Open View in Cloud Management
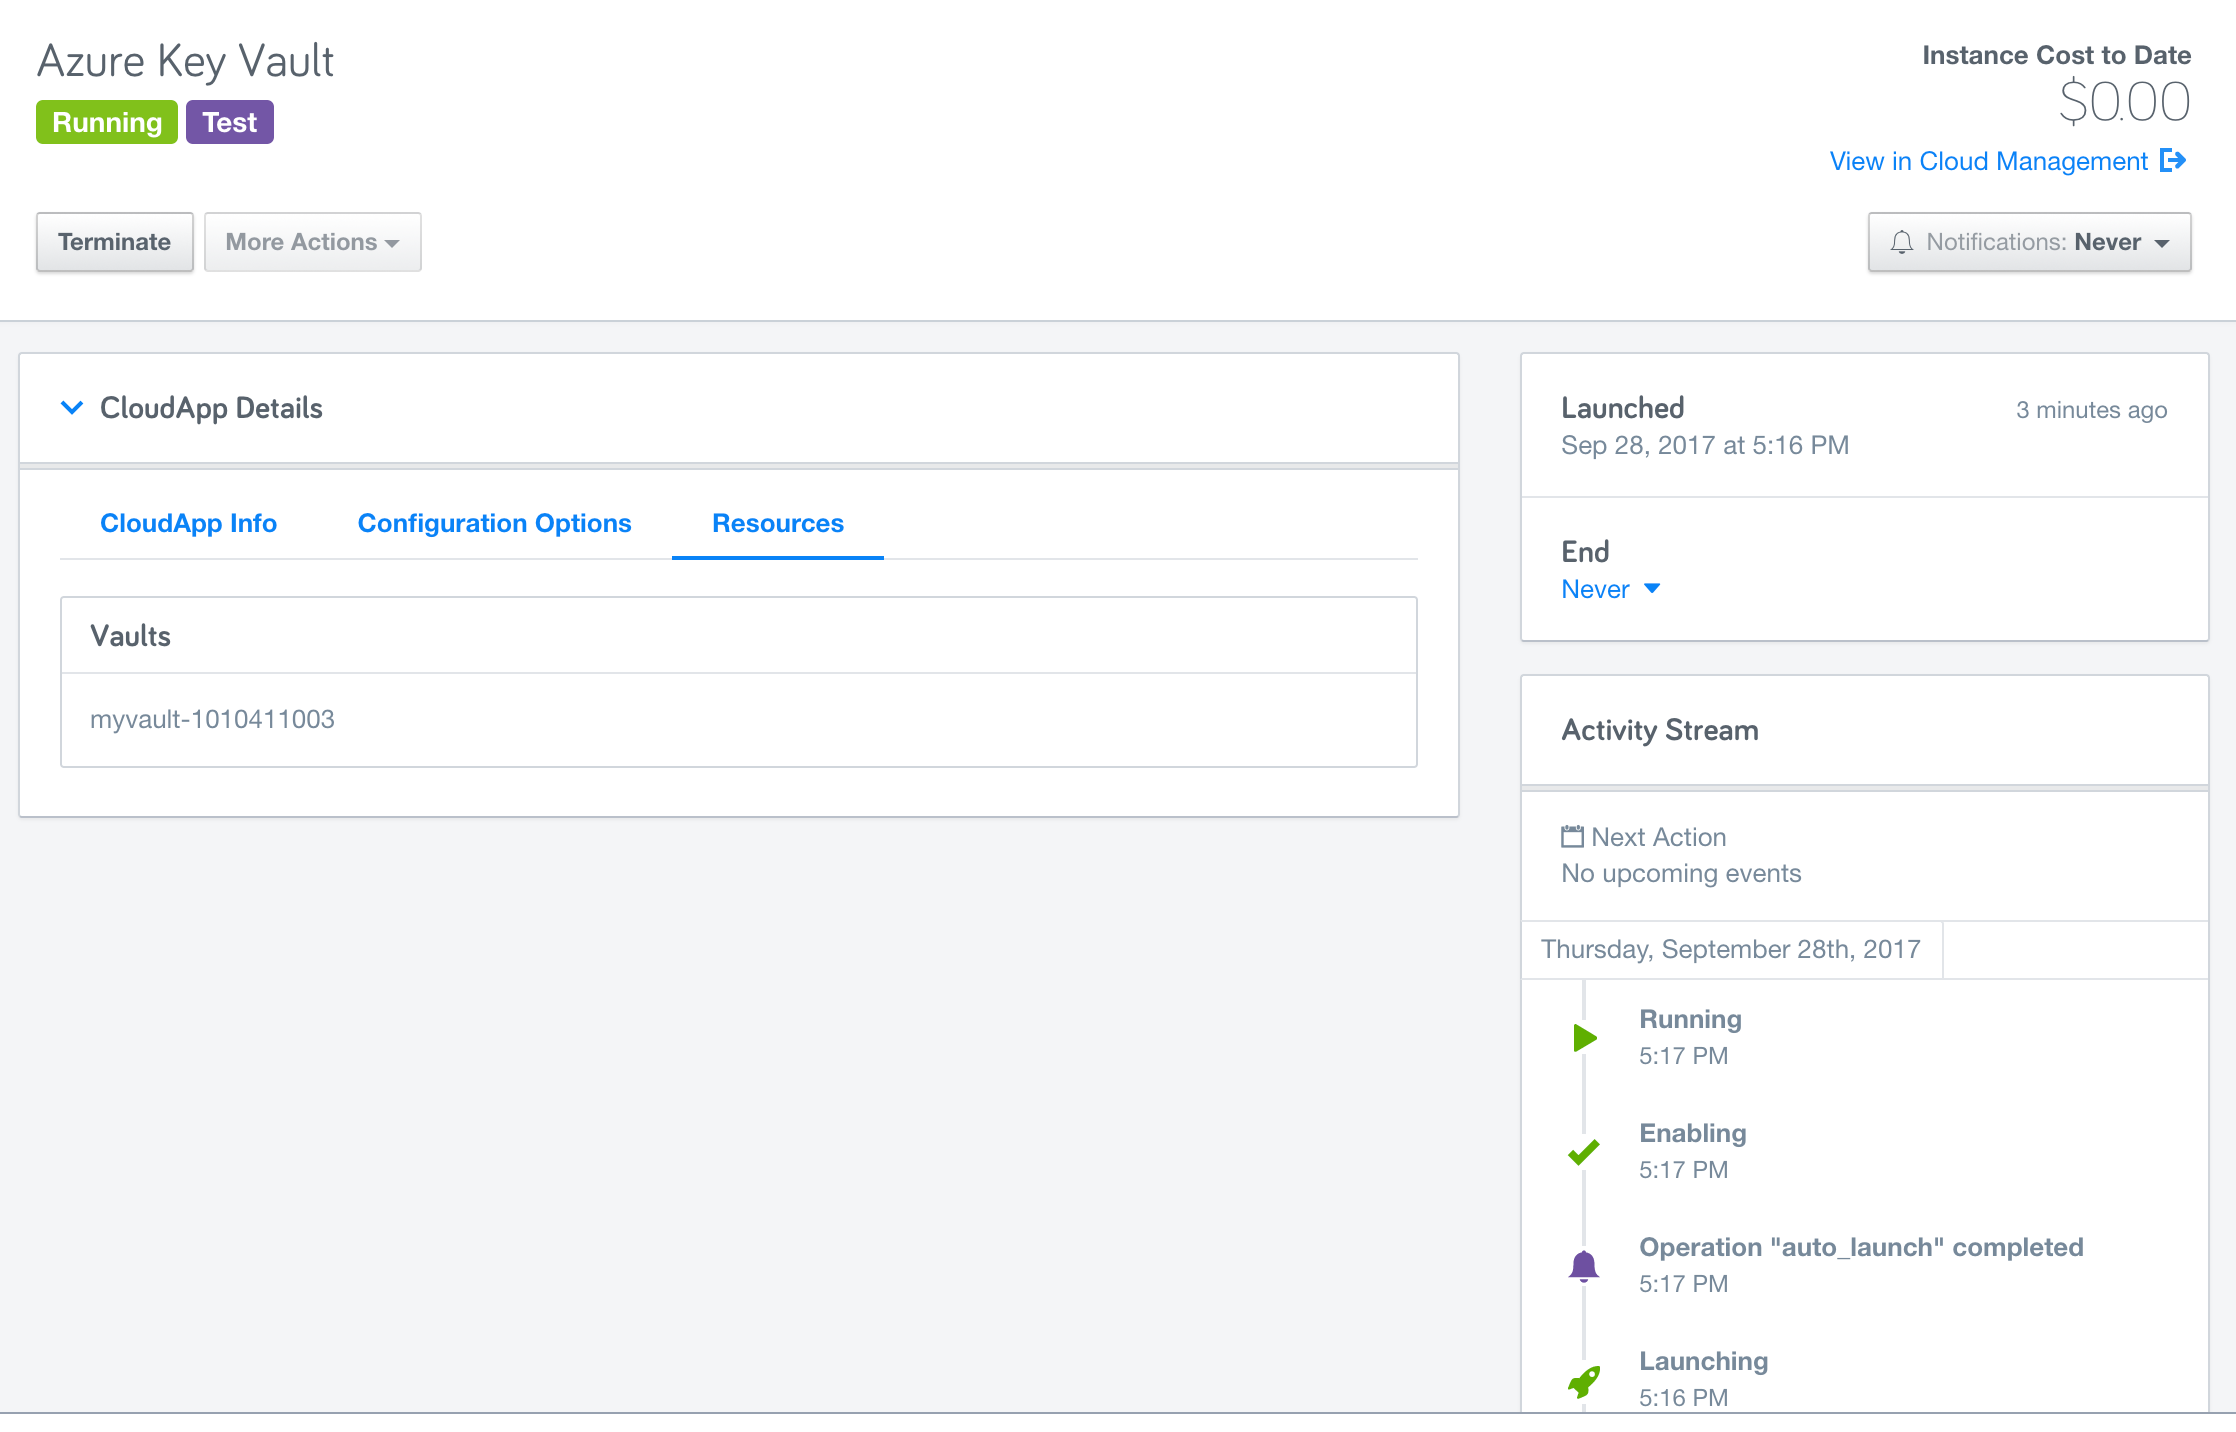 pos(1988,160)
